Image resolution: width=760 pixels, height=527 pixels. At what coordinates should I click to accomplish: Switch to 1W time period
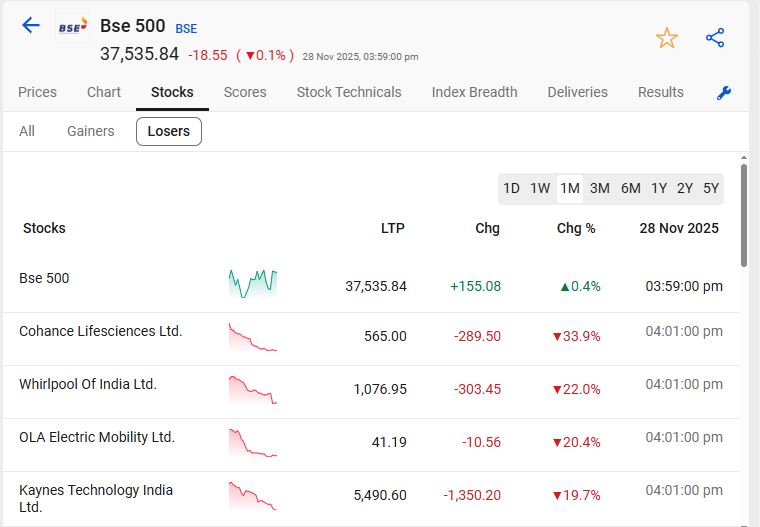pyautogui.click(x=540, y=188)
